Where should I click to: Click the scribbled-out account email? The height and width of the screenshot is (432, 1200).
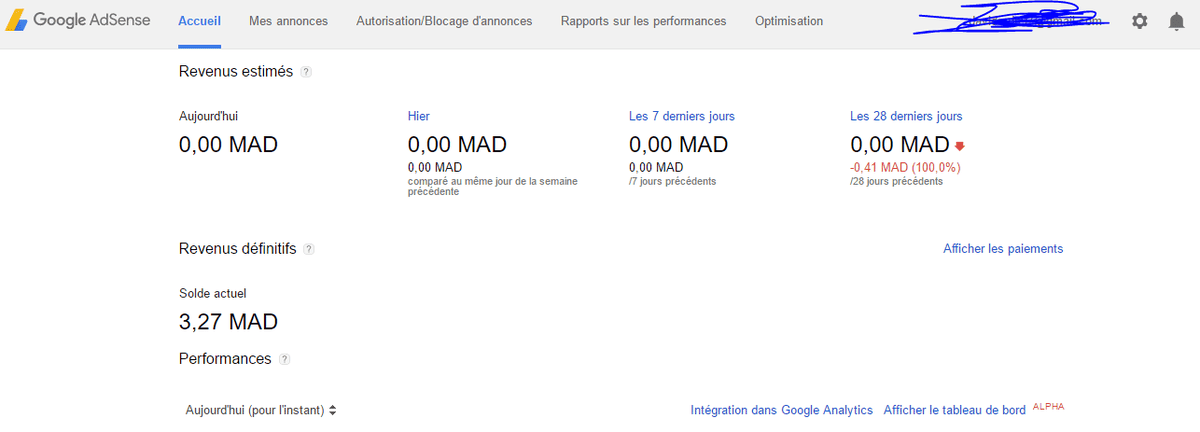click(x=1010, y=21)
